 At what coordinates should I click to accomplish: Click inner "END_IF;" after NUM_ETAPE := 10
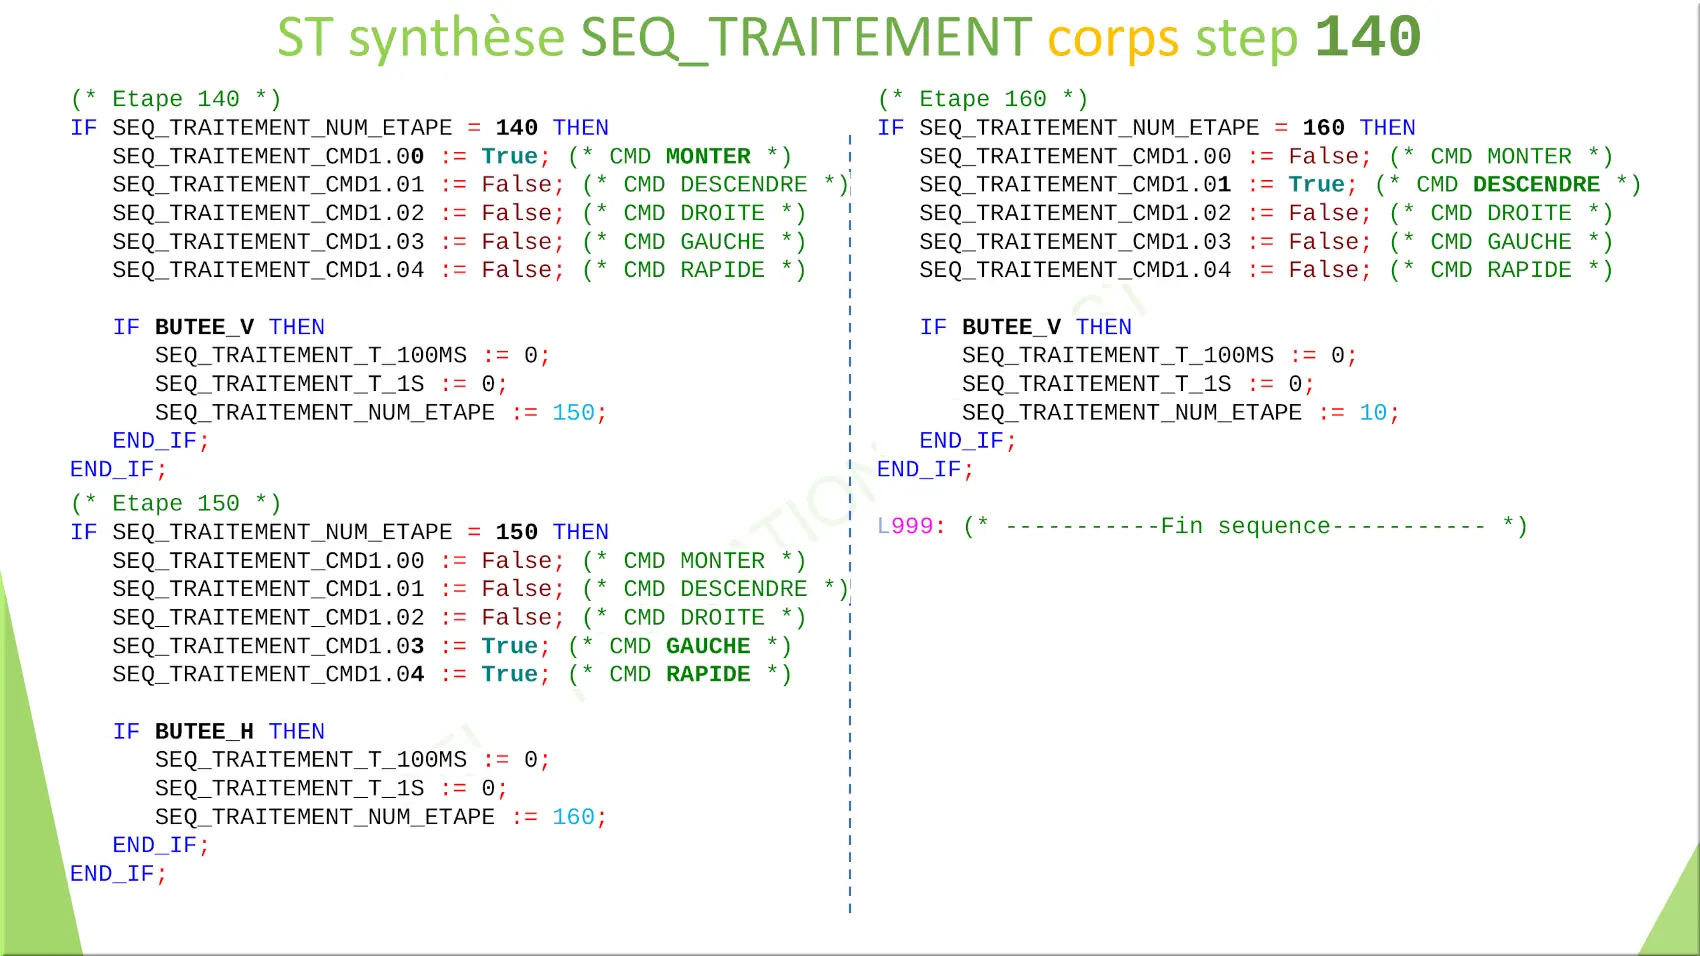(x=968, y=441)
